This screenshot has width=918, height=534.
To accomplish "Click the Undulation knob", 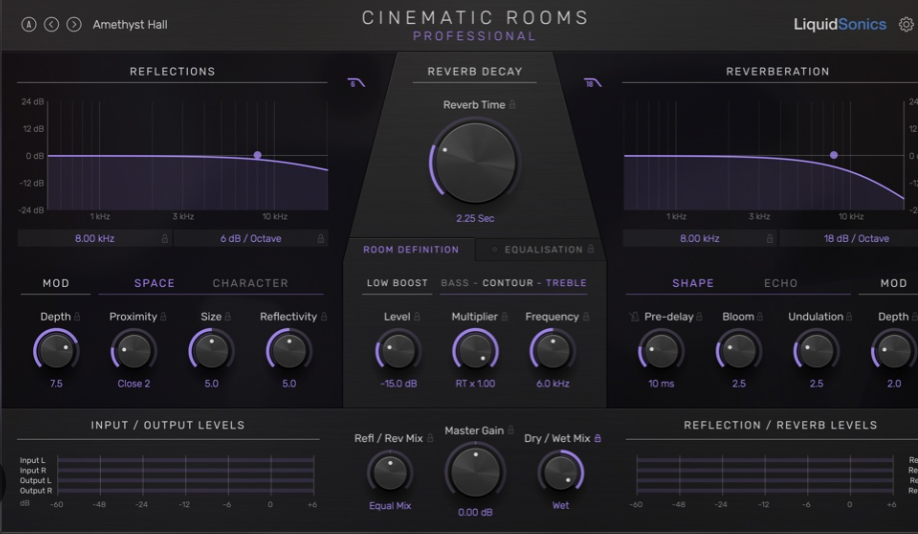I will tap(816, 351).
